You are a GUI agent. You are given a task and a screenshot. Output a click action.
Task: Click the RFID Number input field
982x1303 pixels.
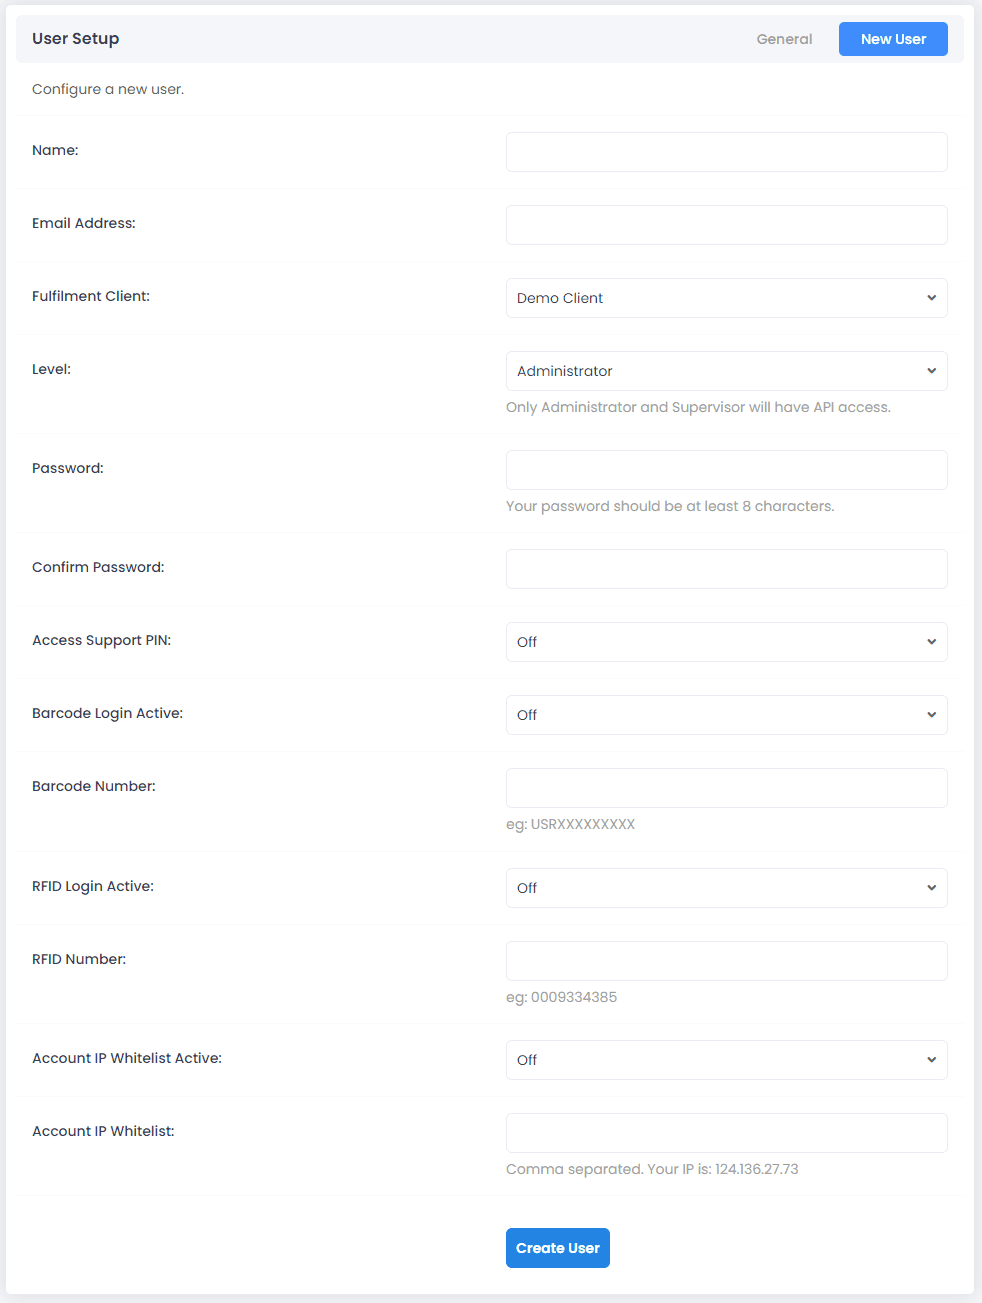click(x=727, y=961)
